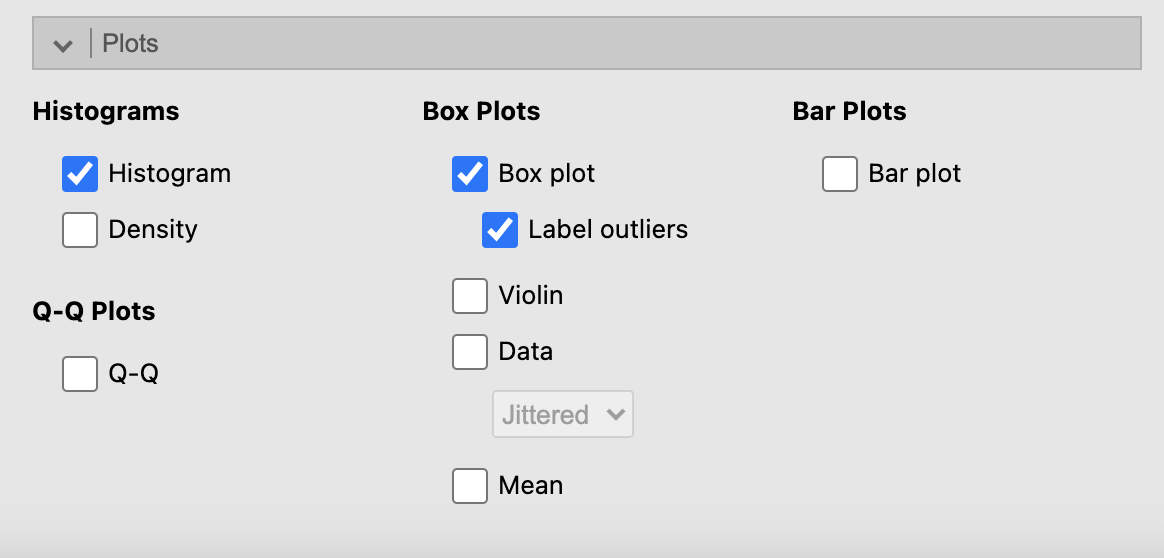This screenshot has width=1164, height=558.
Task: Click the Plots section header bar
Action: pyautogui.click(x=600, y=44)
